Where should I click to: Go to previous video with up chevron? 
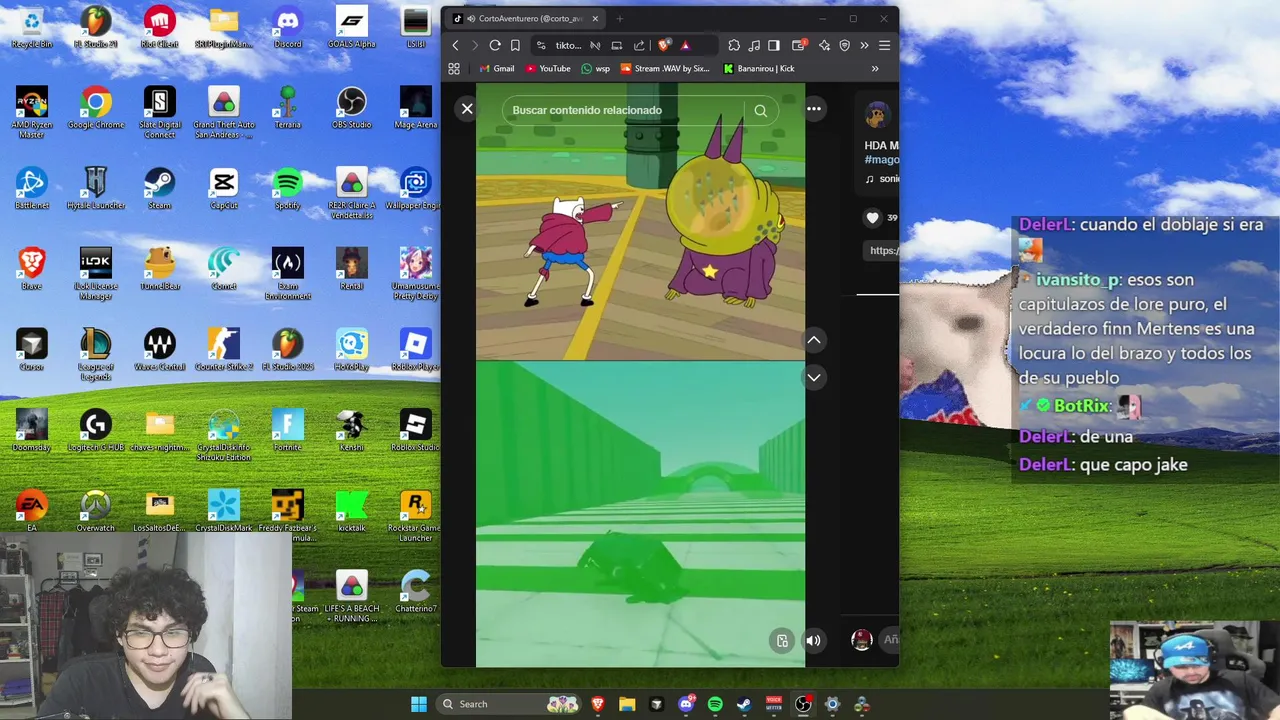tap(814, 340)
